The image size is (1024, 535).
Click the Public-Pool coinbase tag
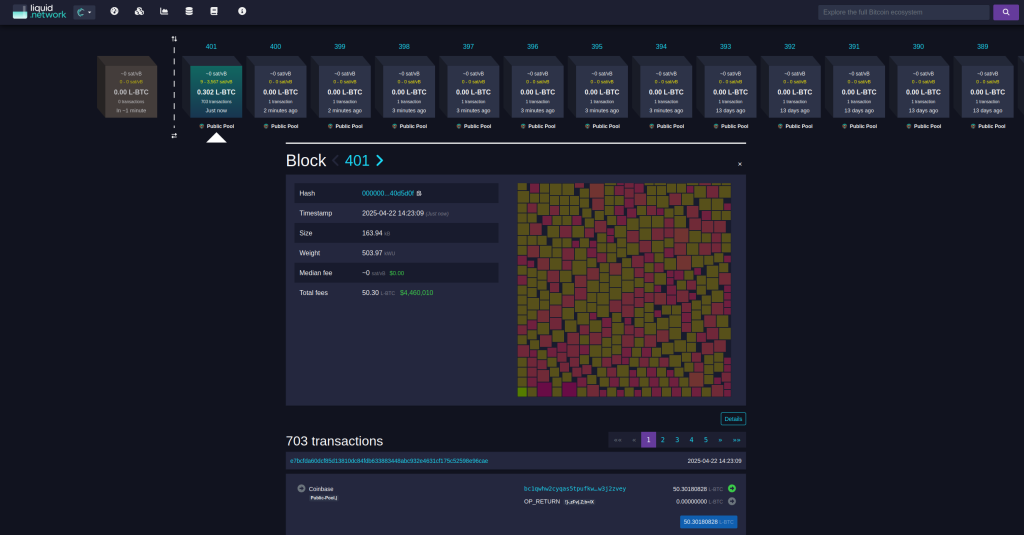point(324,498)
